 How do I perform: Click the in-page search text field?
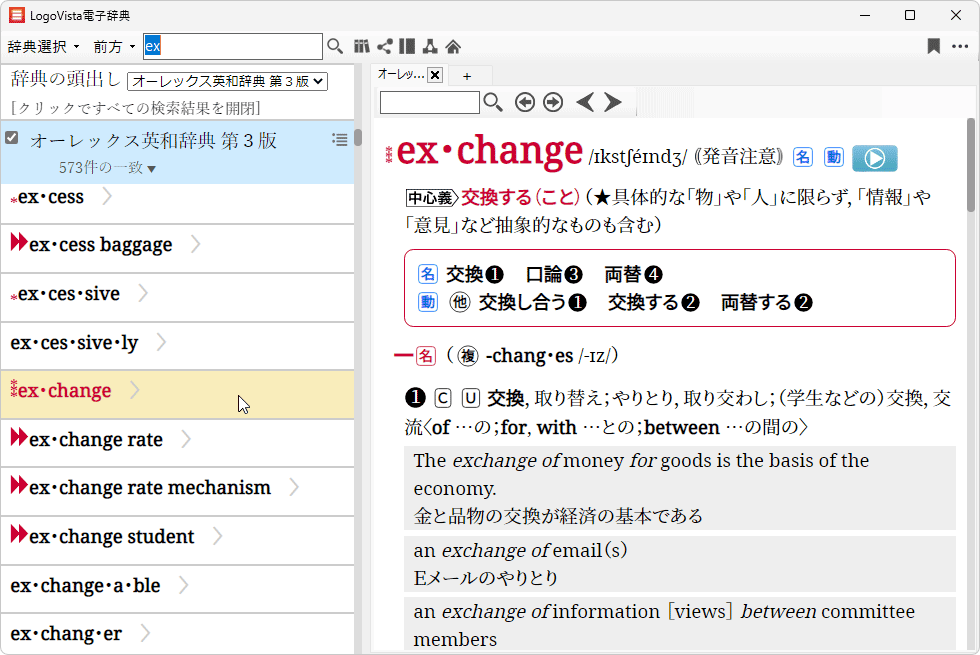click(430, 102)
